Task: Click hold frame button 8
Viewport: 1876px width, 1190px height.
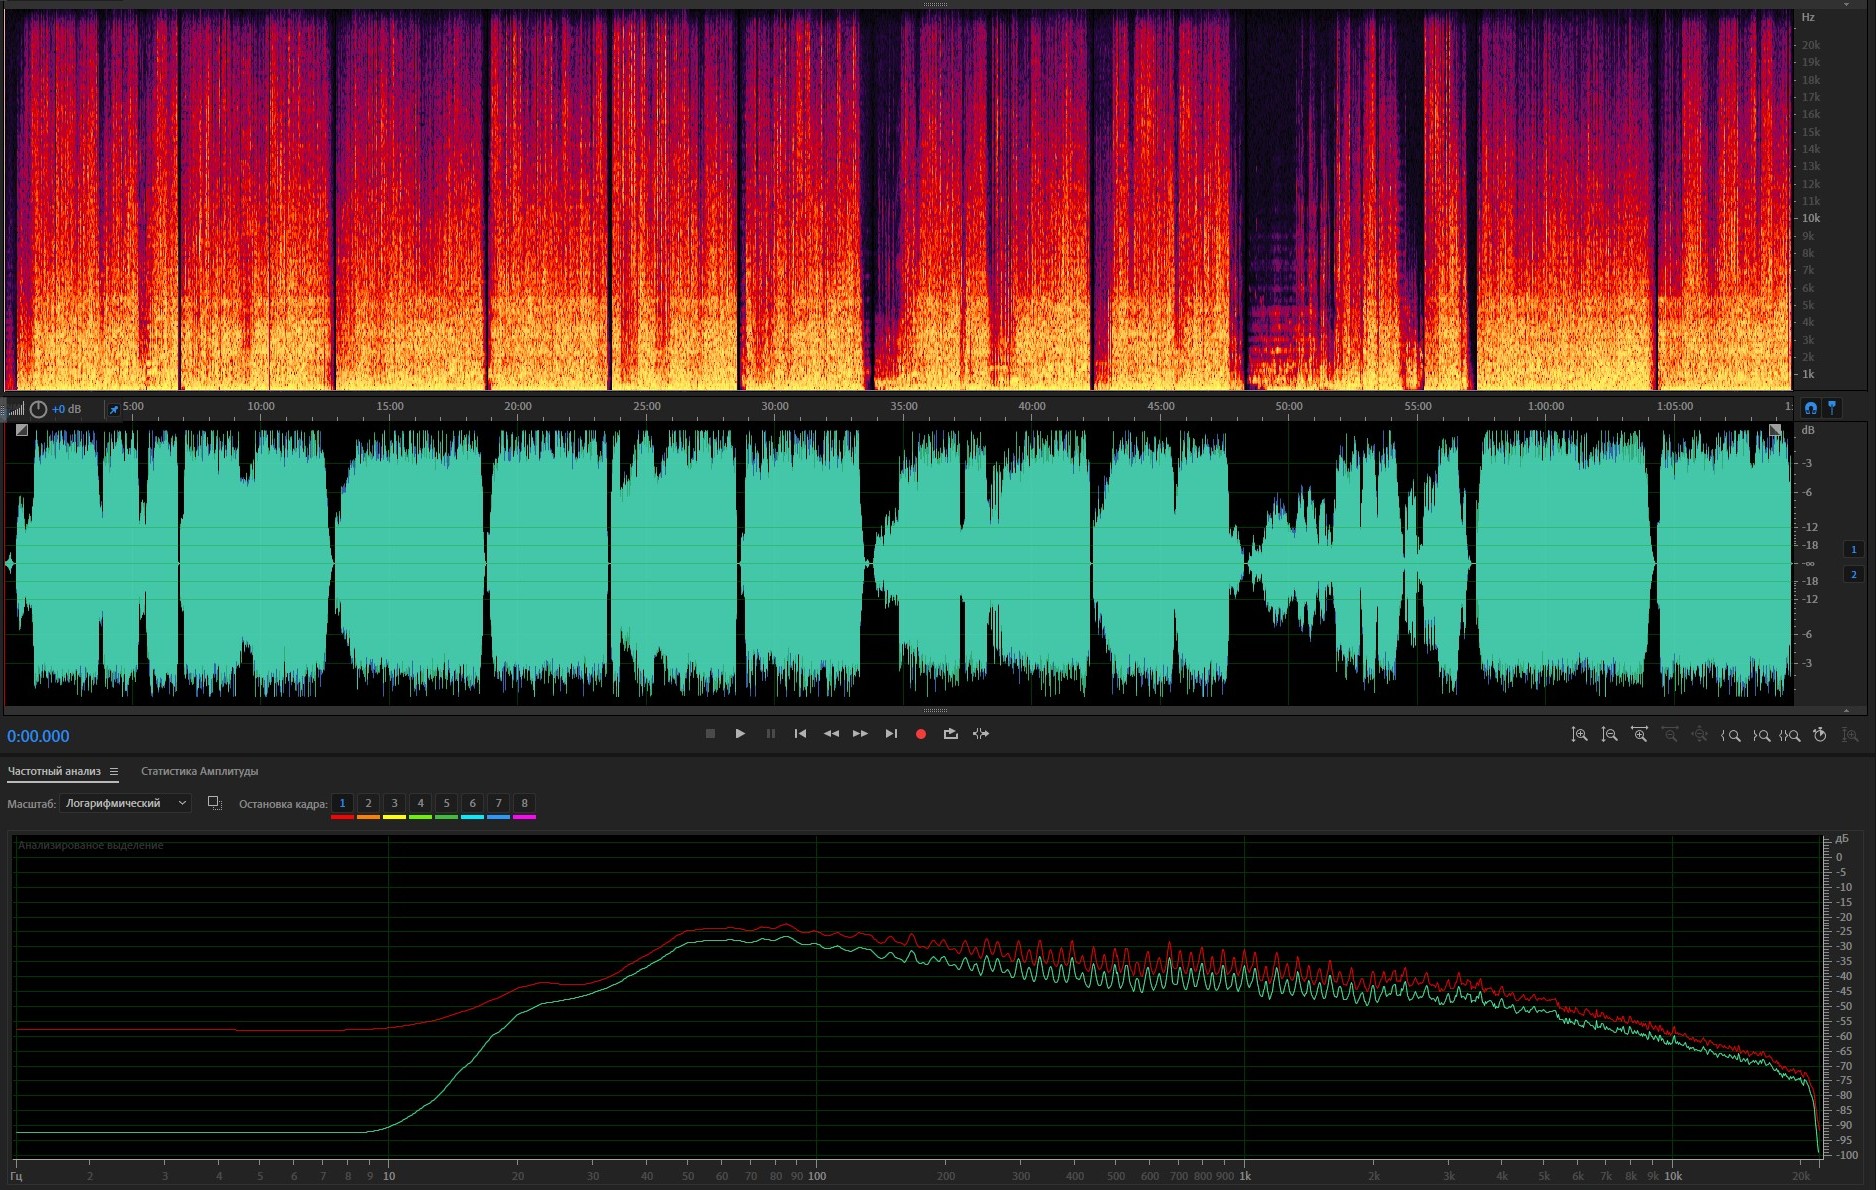Action: click(x=524, y=803)
